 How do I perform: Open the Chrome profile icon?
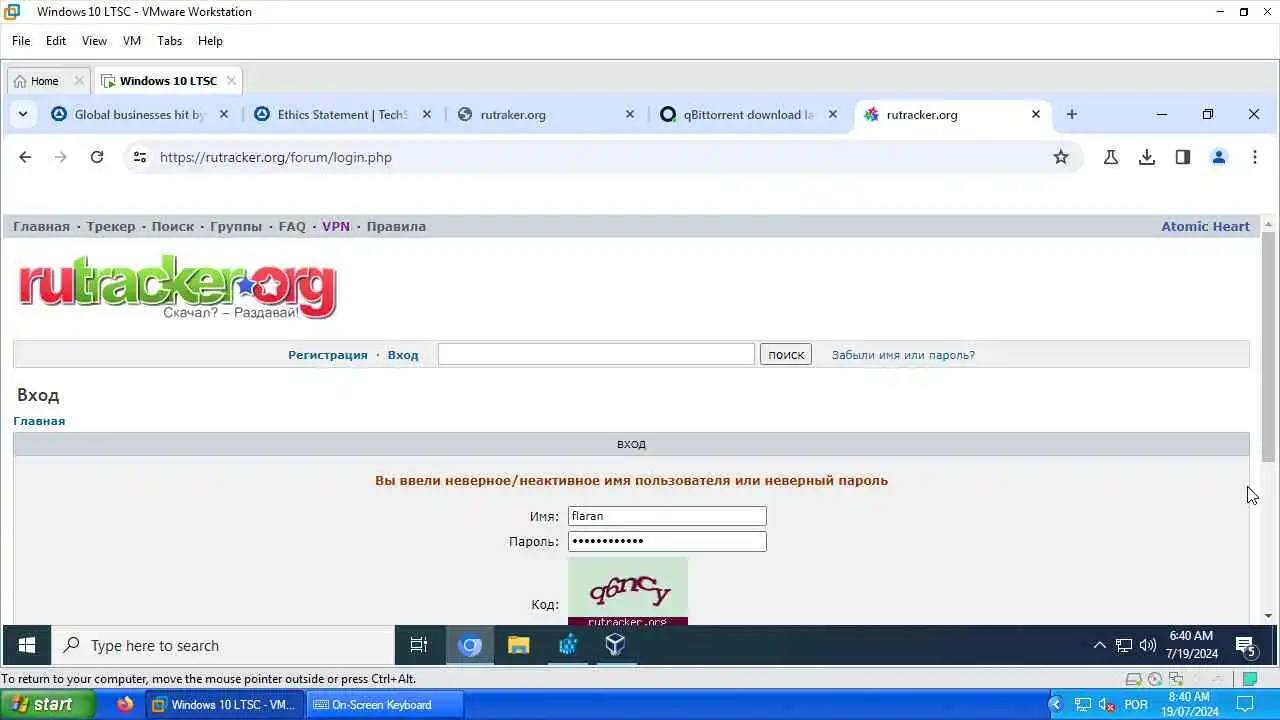[1219, 157]
